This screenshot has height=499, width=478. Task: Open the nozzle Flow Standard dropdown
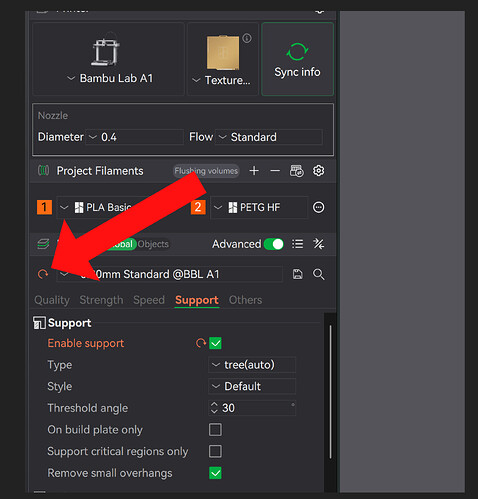click(x=269, y=137)
